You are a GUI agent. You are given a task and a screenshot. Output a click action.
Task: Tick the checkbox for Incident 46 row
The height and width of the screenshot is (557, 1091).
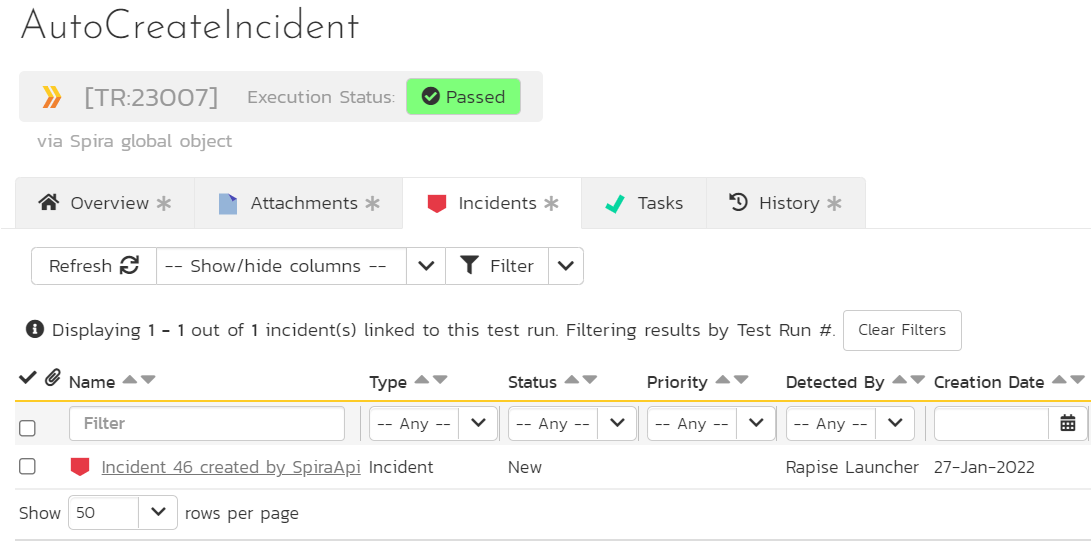point(27,467)
